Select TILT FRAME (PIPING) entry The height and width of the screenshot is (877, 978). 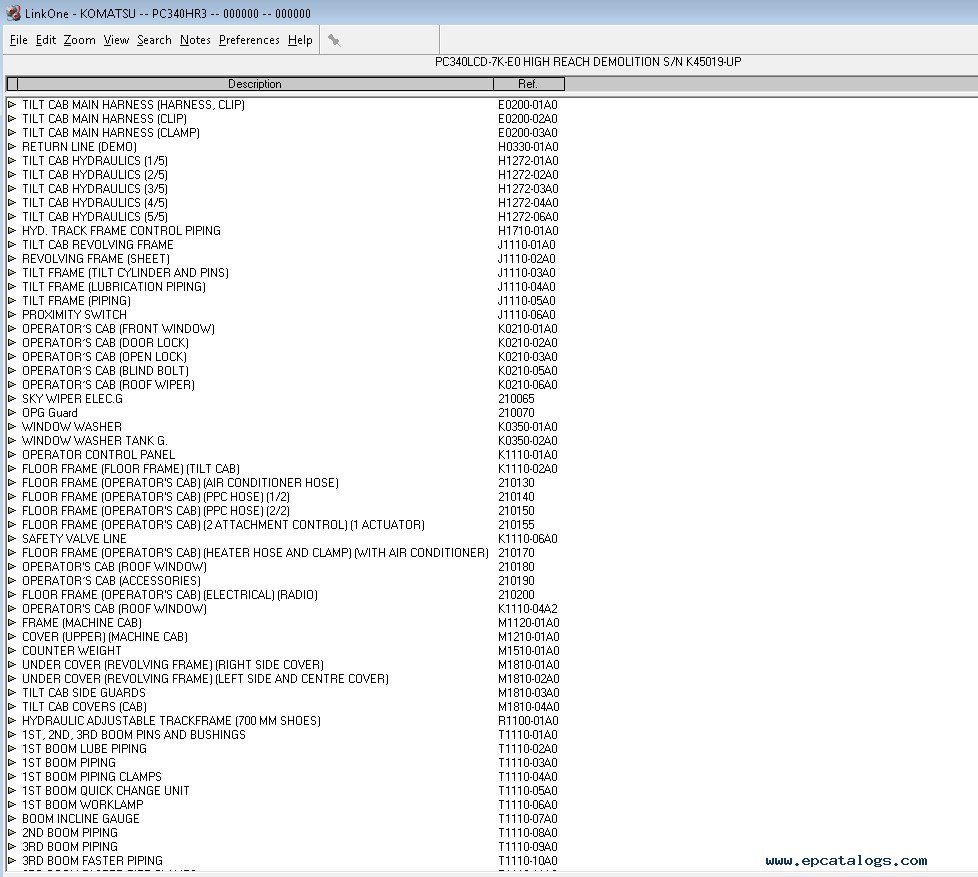click(x=77, y=301)
